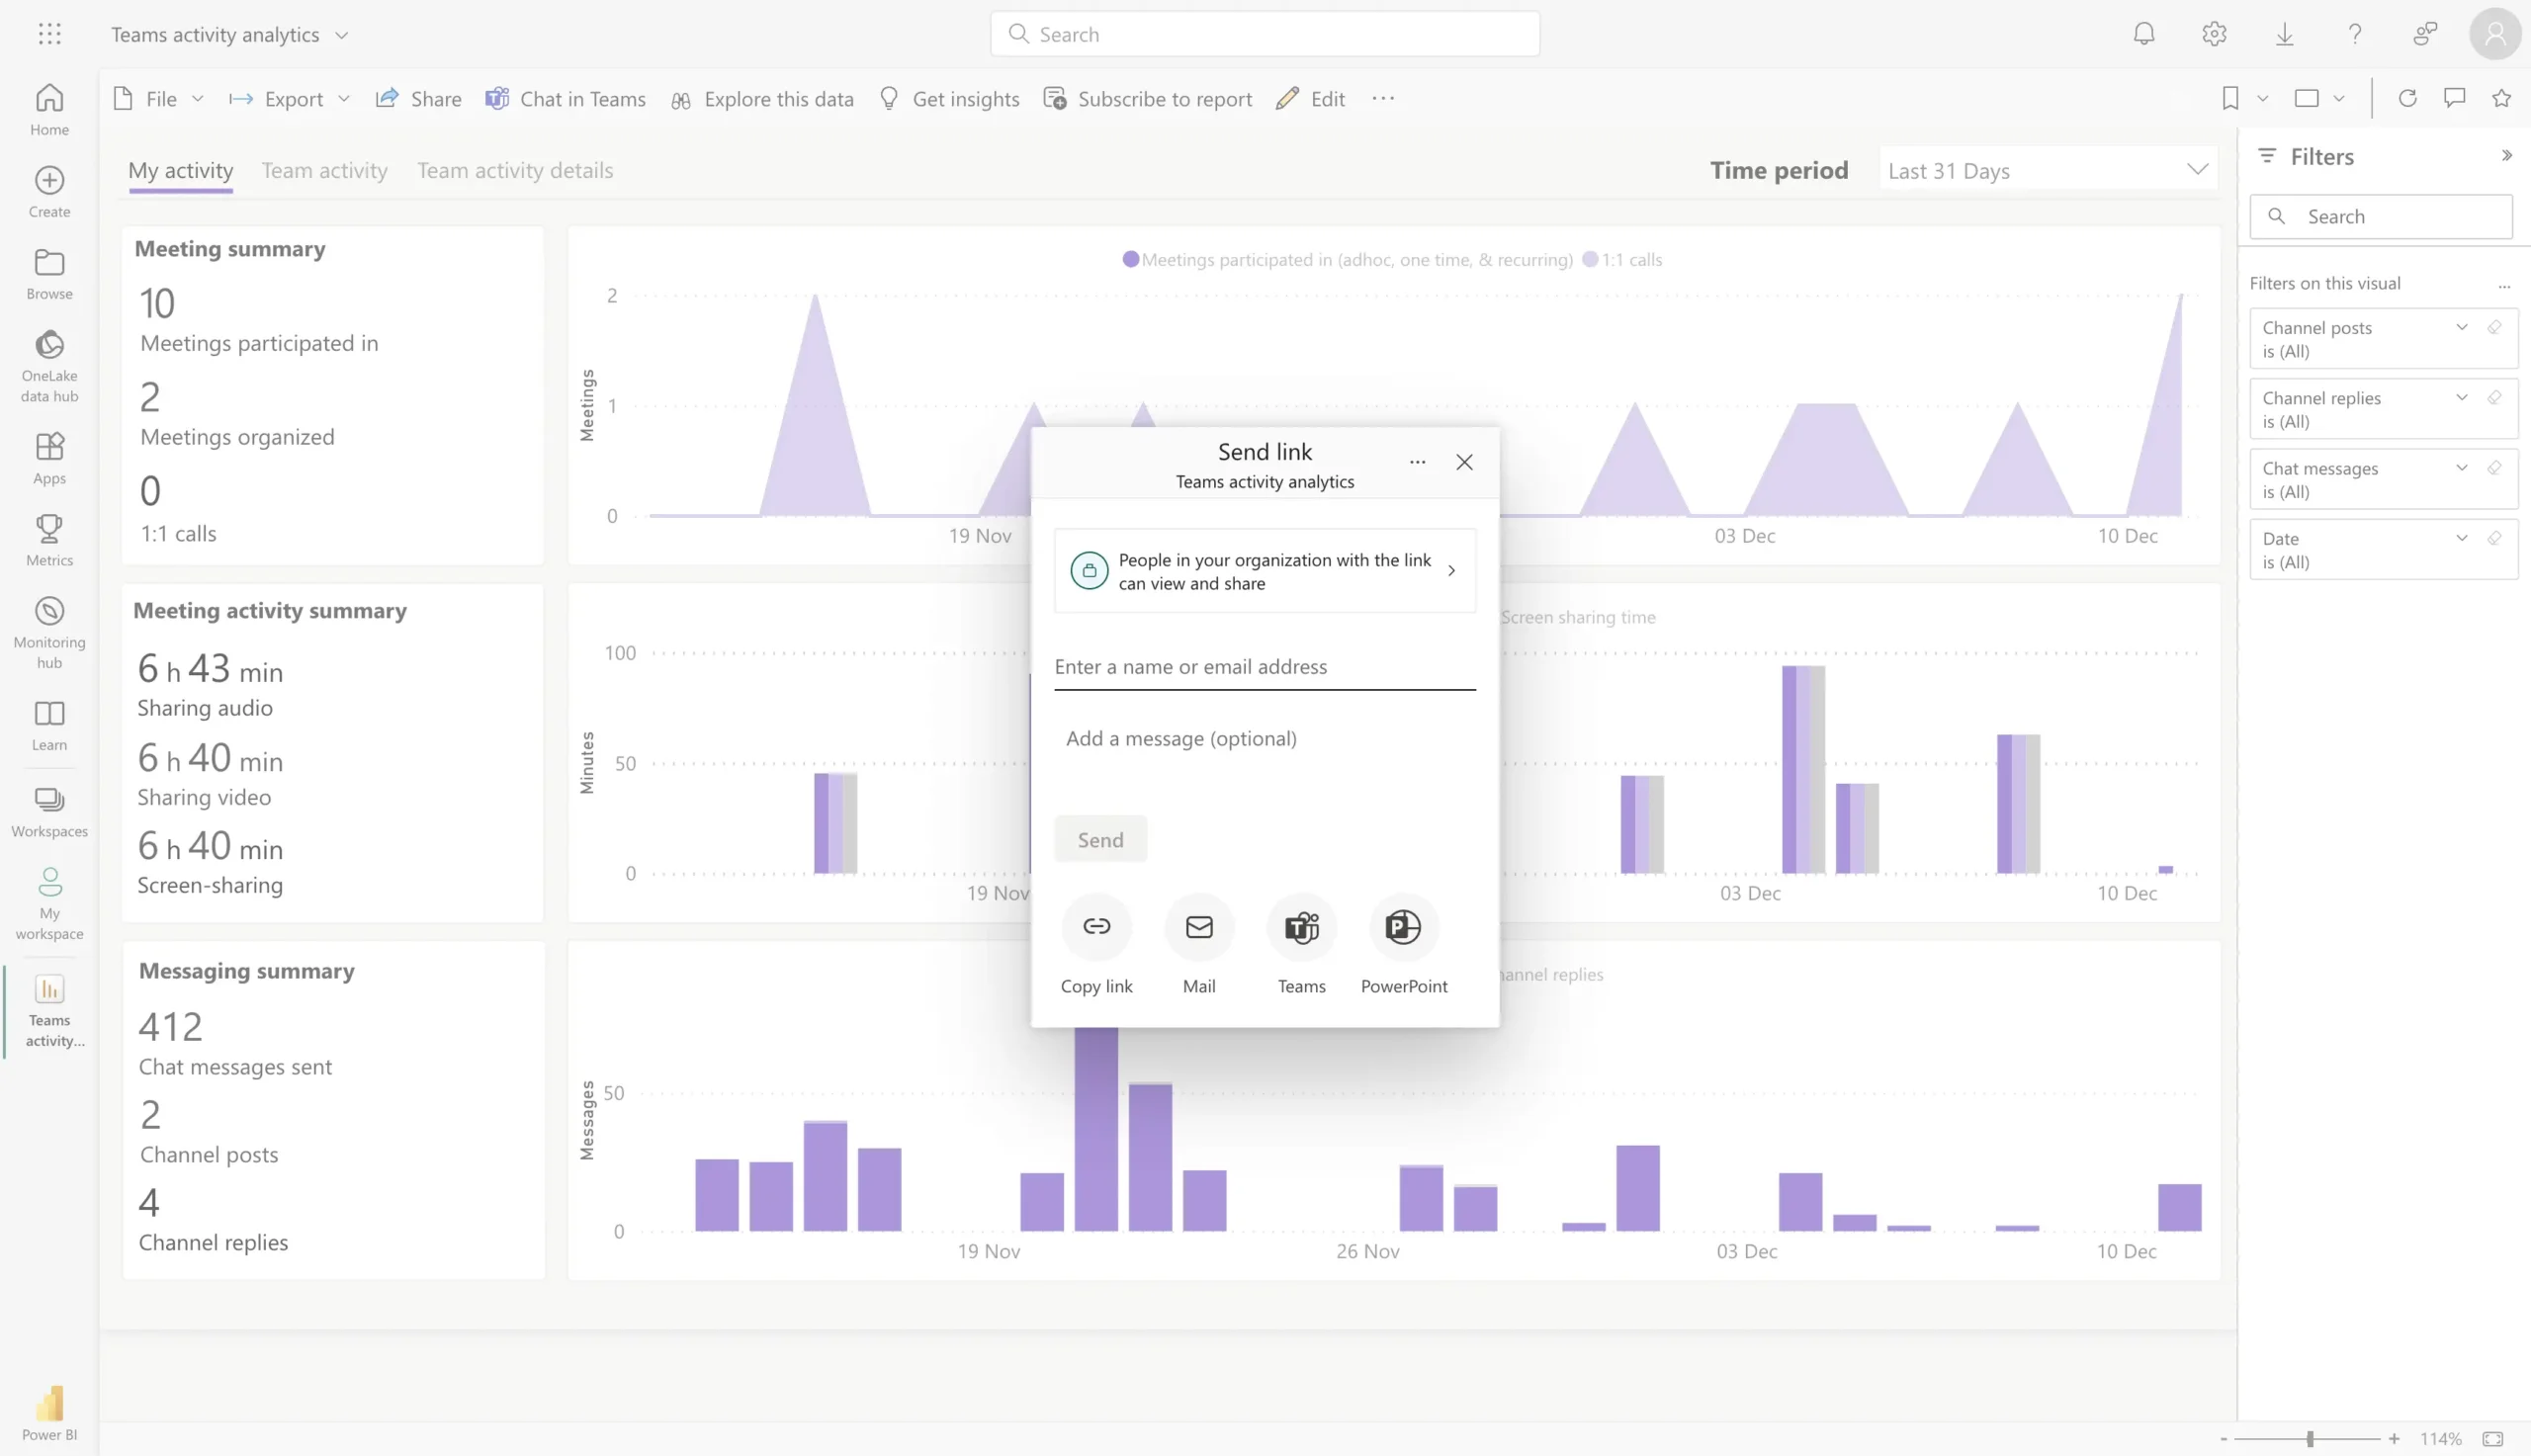
Task: Refresh the report visuals
Action: click(2407, 98)
